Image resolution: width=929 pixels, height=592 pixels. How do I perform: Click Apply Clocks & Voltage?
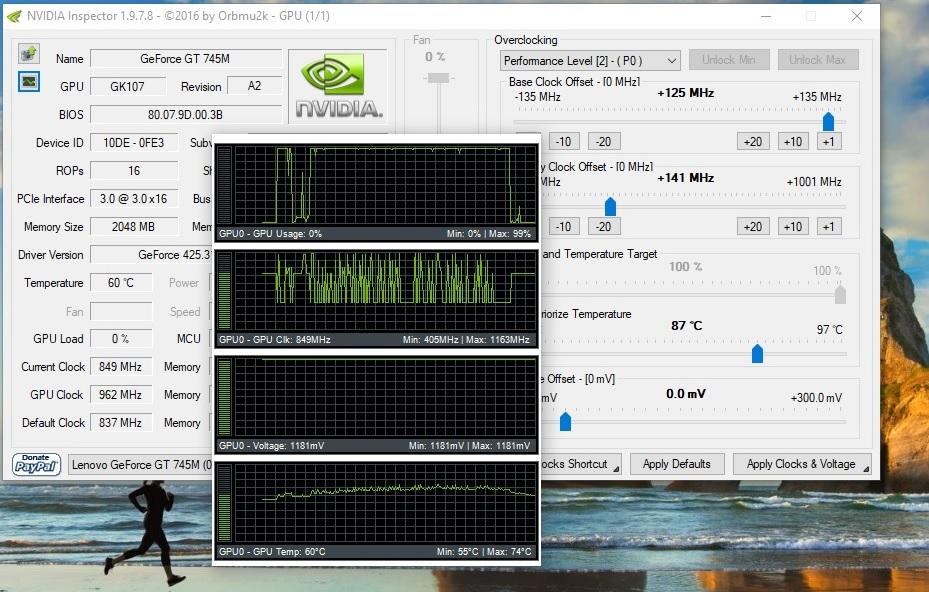pyautogui.click(x=802, y=464)
